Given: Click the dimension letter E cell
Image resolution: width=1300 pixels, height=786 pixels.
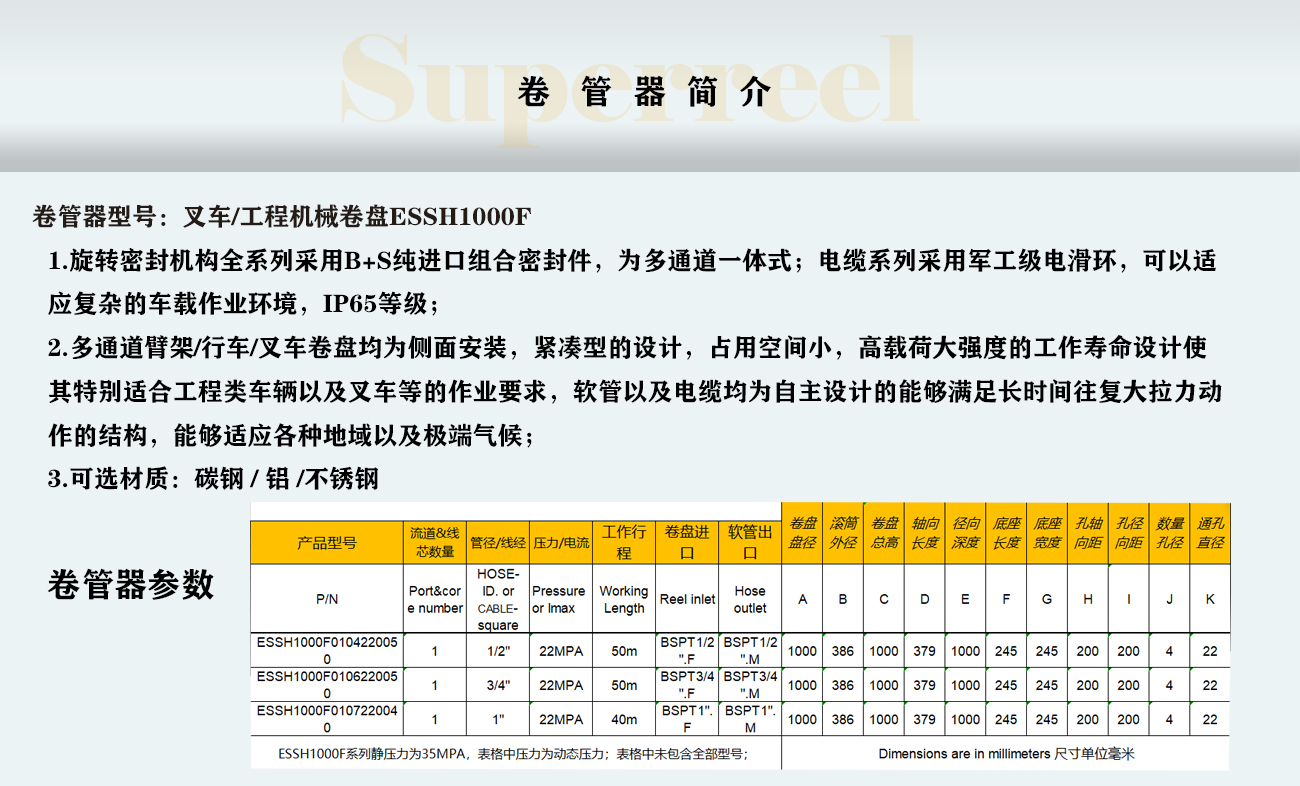Looking at the screenshot, I should pyautogui.click(x=965, y=599).
